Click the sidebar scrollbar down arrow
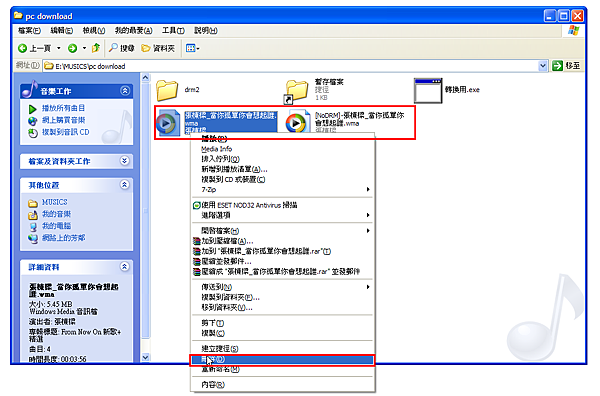The image size is (600, 396). (x=145, y=357)
